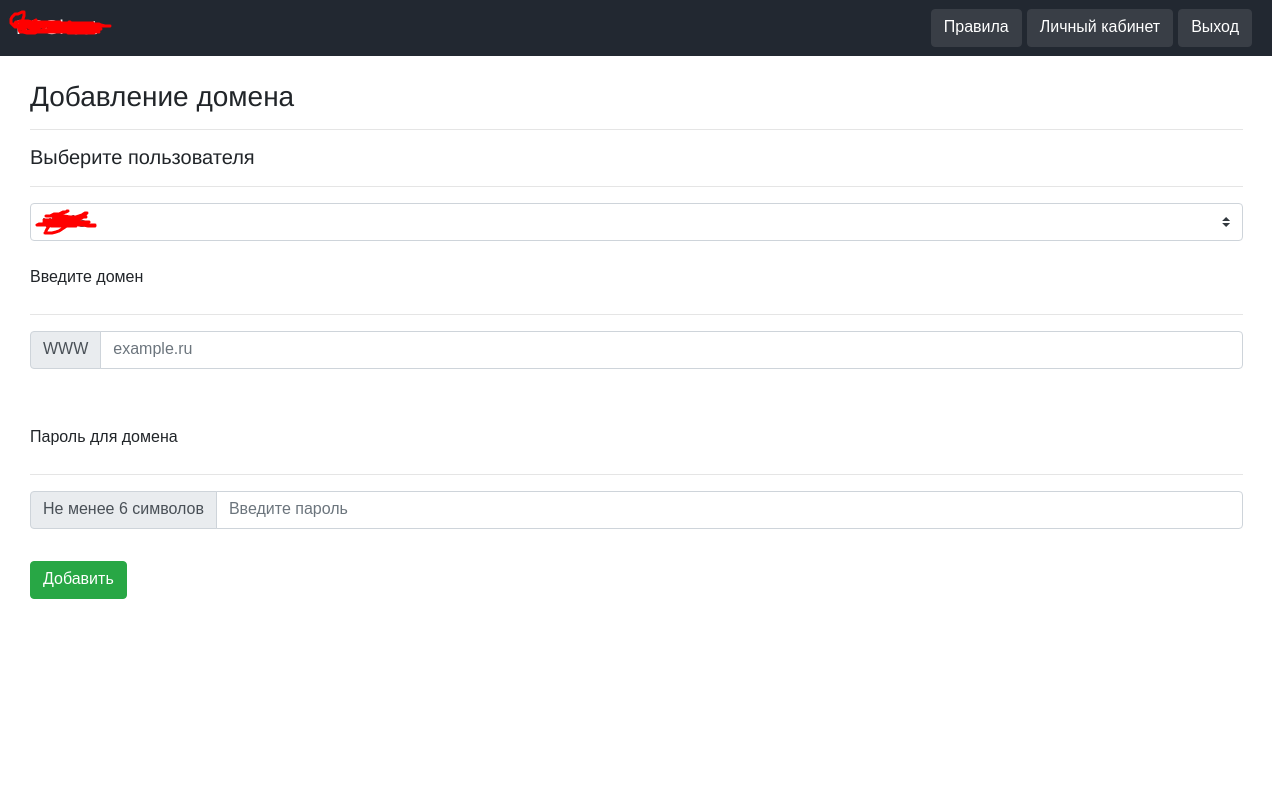Click the divider line under Пароль для домена
1272x799 pixels.
(x=636, y=474)
